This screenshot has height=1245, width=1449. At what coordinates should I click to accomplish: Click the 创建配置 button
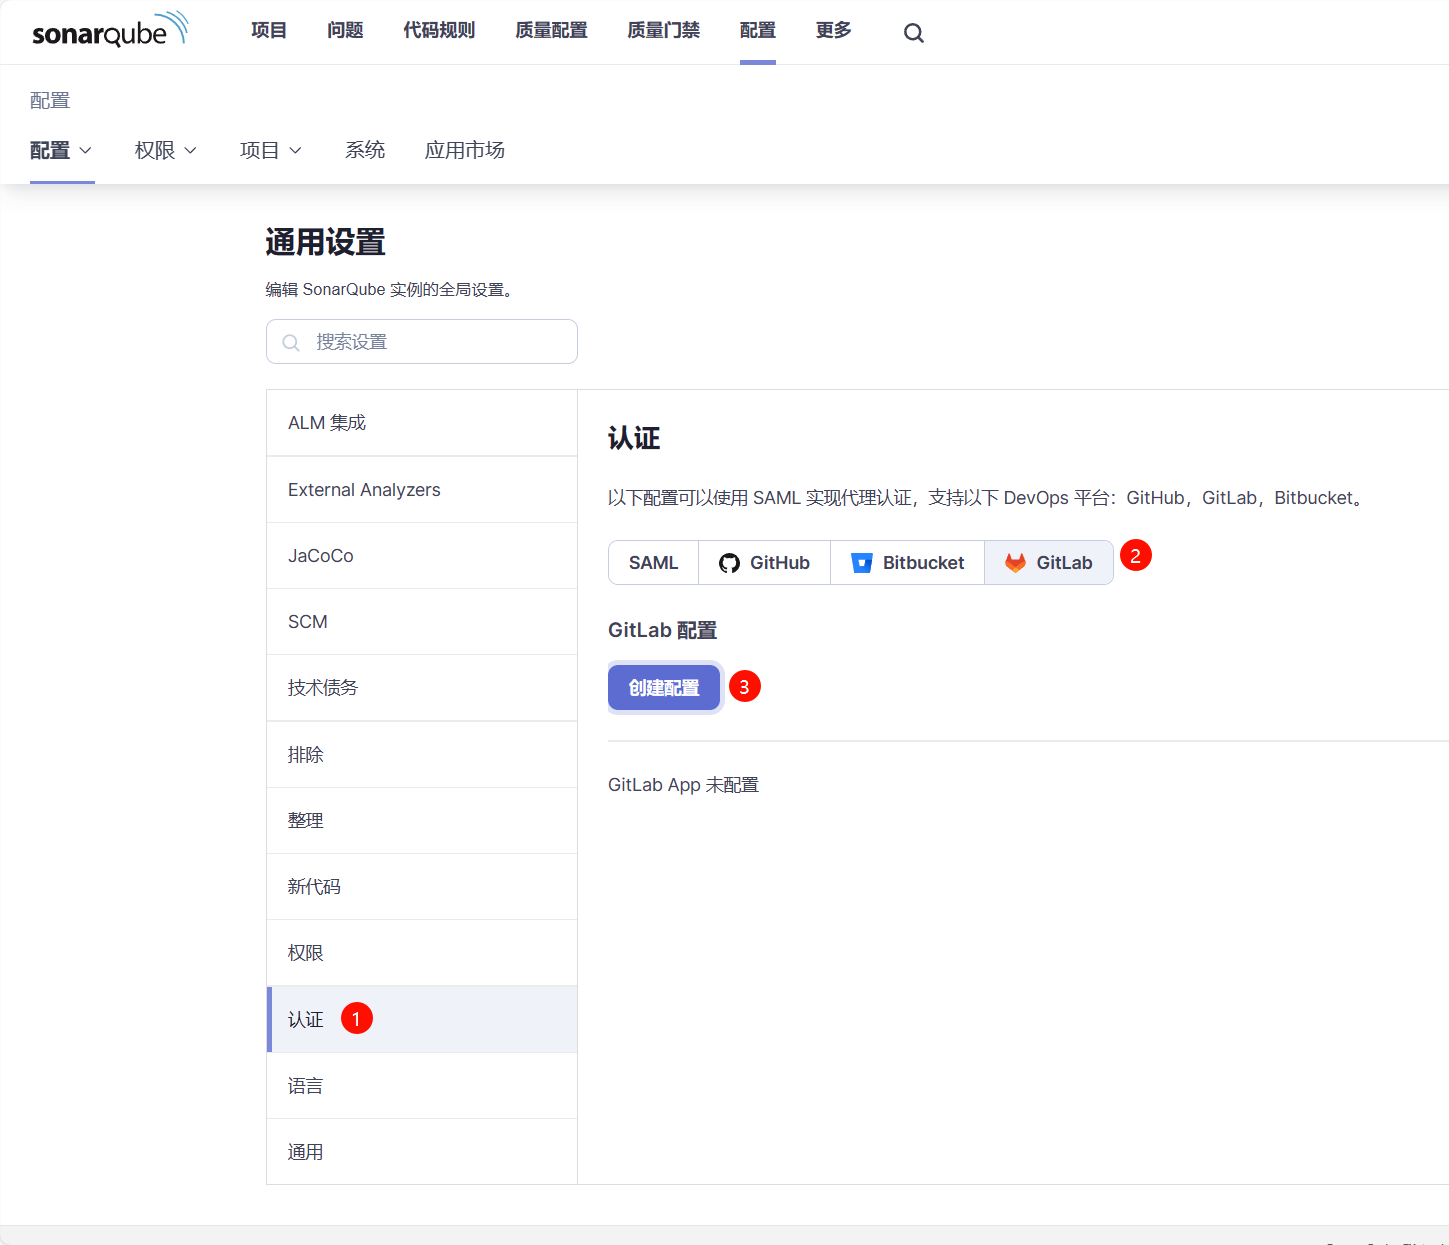pos(664,688)
